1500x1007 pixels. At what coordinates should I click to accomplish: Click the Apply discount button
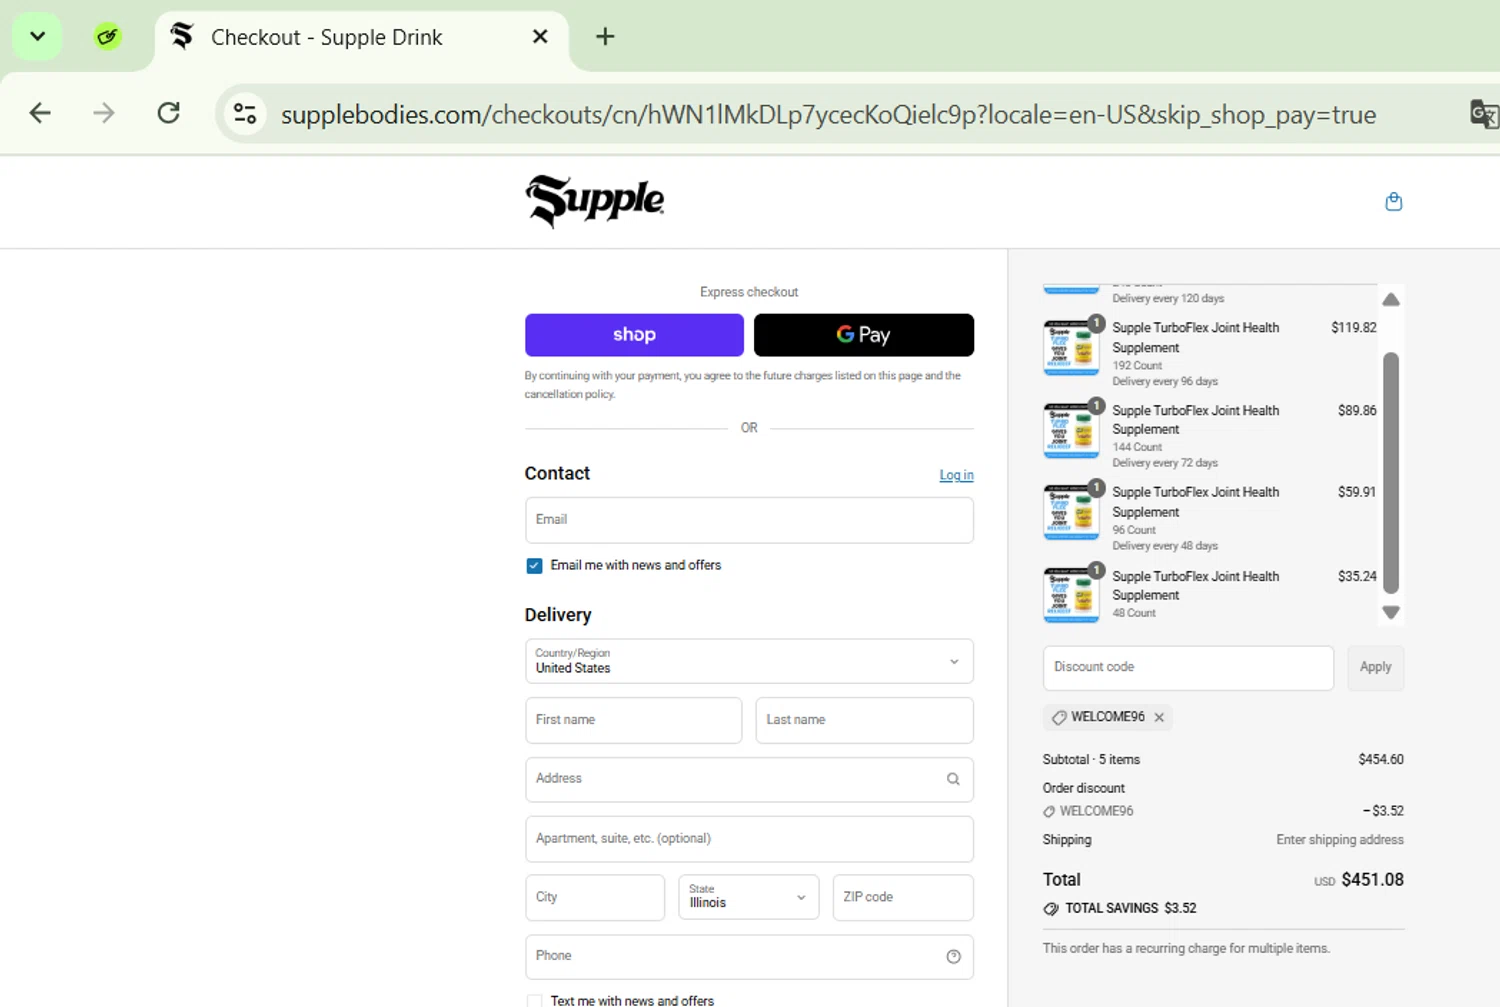point(1375,668)
